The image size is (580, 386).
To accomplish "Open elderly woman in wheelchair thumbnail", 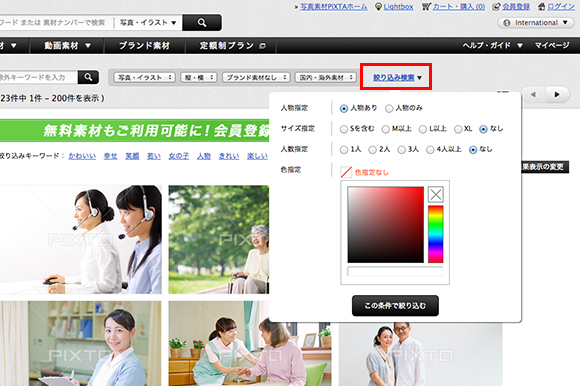I will click(x=219, y=240).
